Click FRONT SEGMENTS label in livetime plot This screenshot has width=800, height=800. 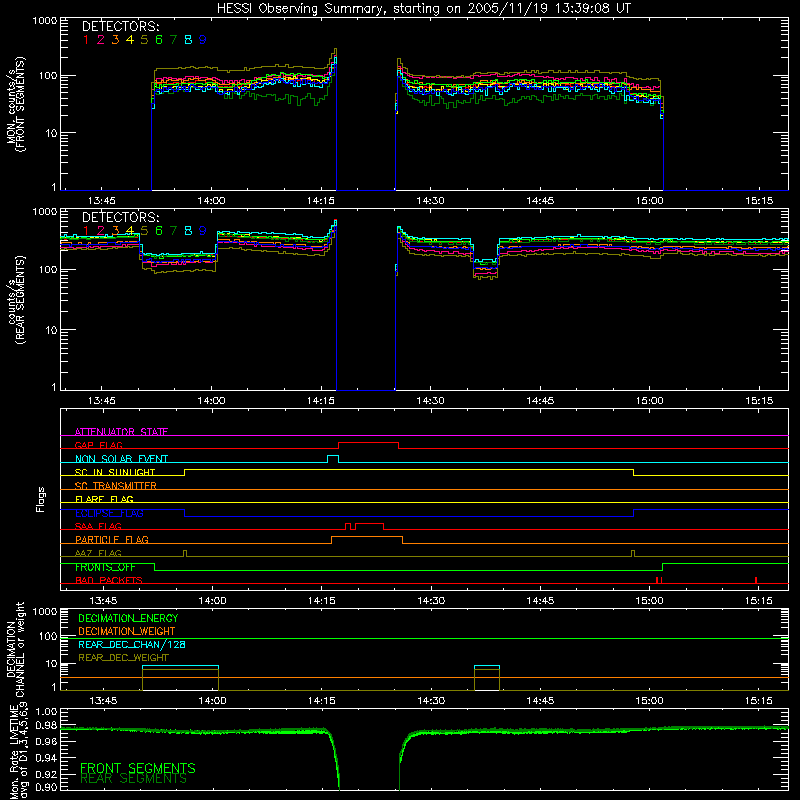tap(138, 768)
